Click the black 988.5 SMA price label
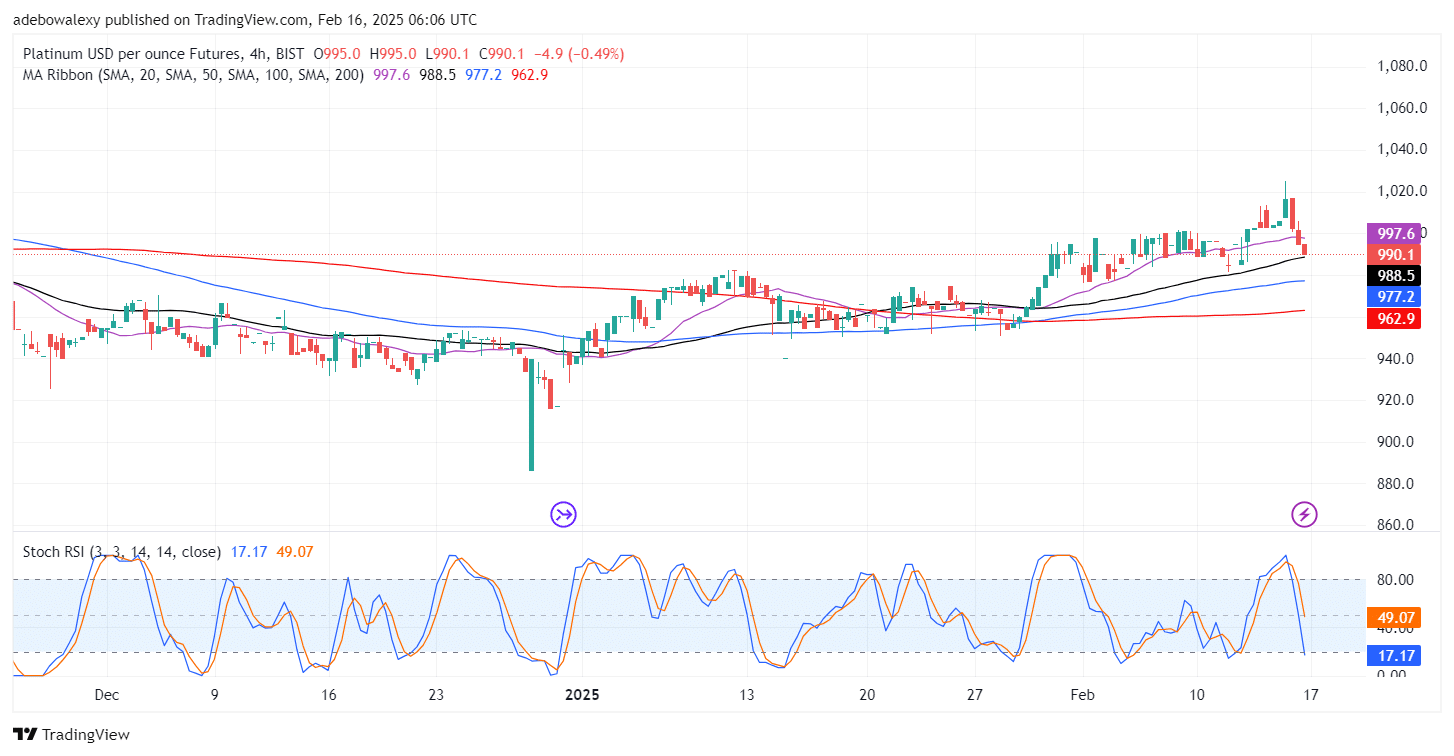This screenshot has height=756, width=1454. point(1392,275)
